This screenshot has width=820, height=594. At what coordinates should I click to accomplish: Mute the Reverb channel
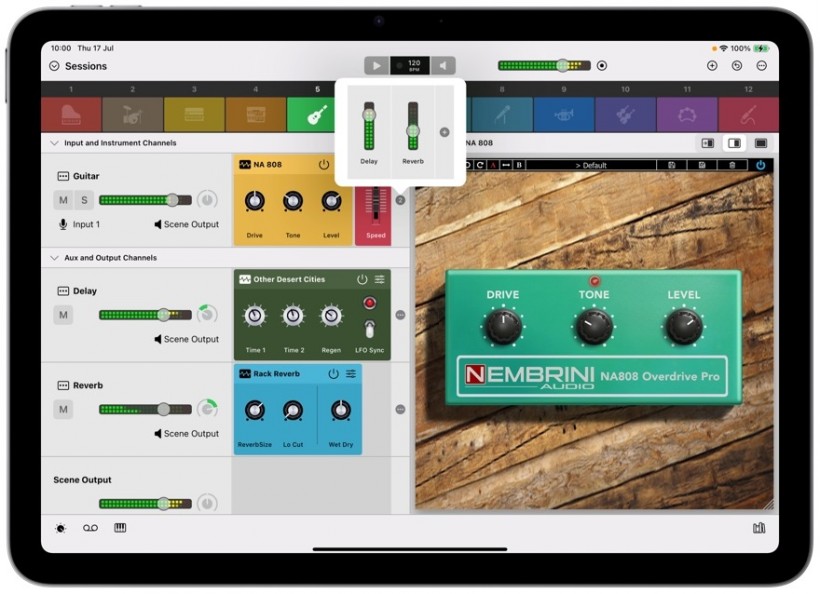(63, 409)
